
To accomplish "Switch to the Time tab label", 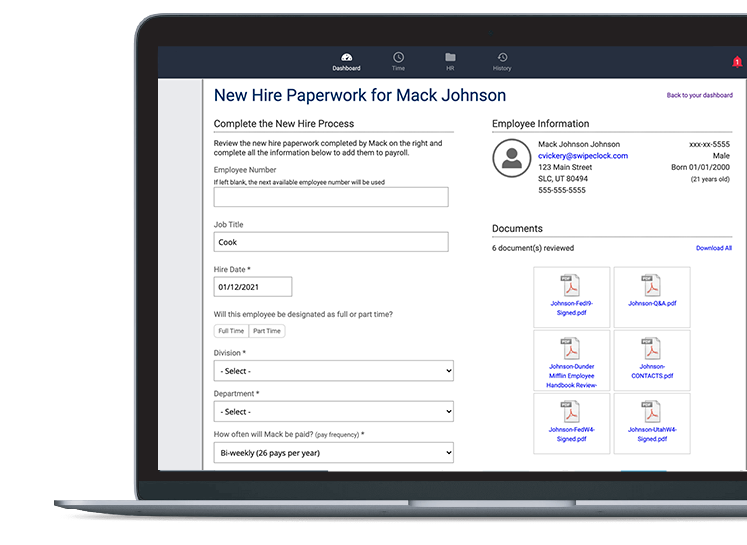I will [x=398, y=68].
